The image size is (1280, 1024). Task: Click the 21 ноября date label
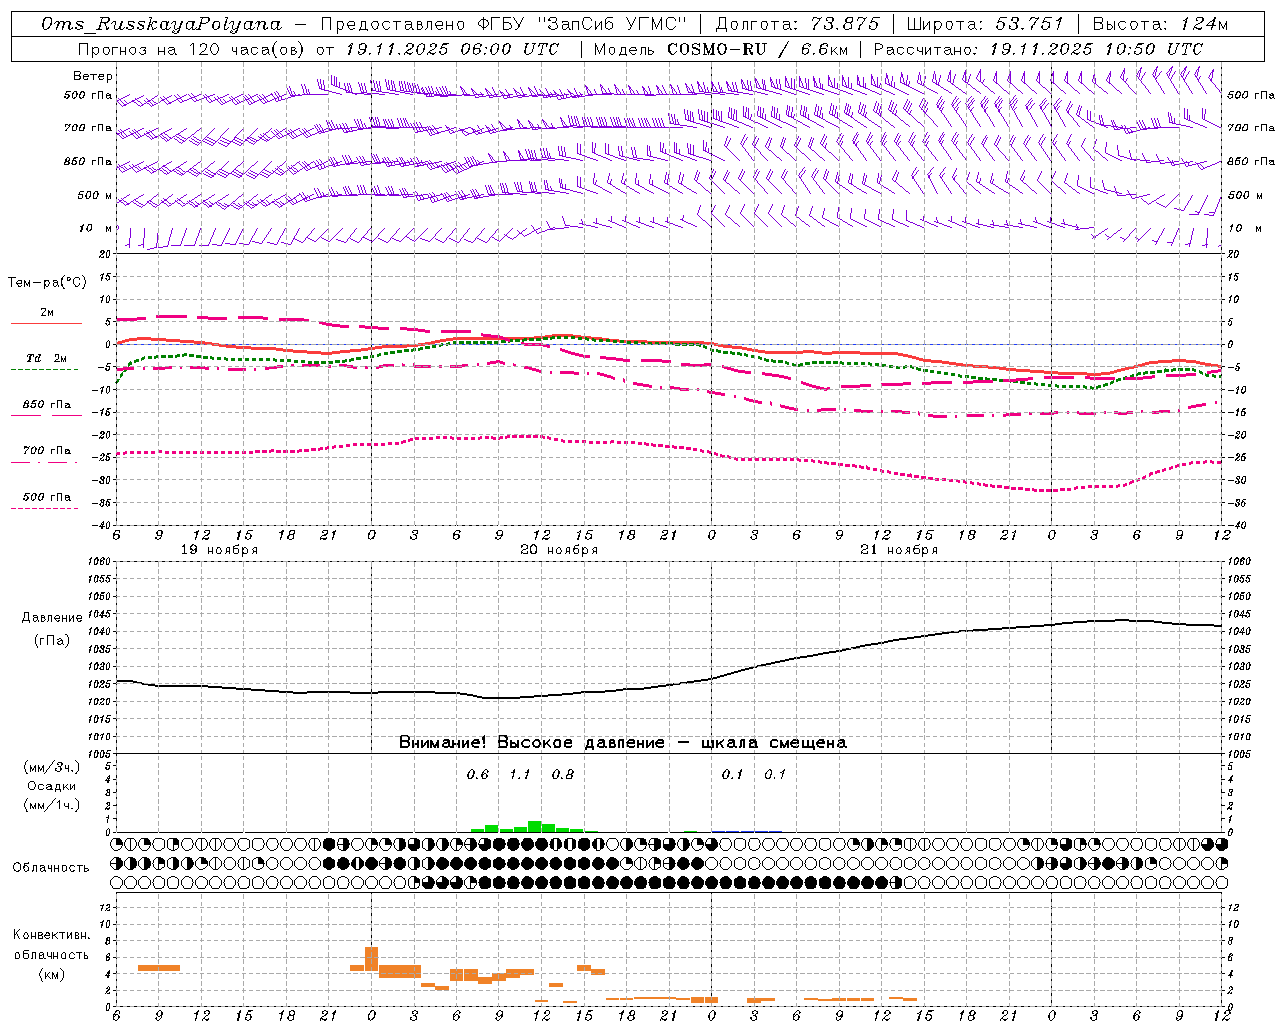pos(899,550)
